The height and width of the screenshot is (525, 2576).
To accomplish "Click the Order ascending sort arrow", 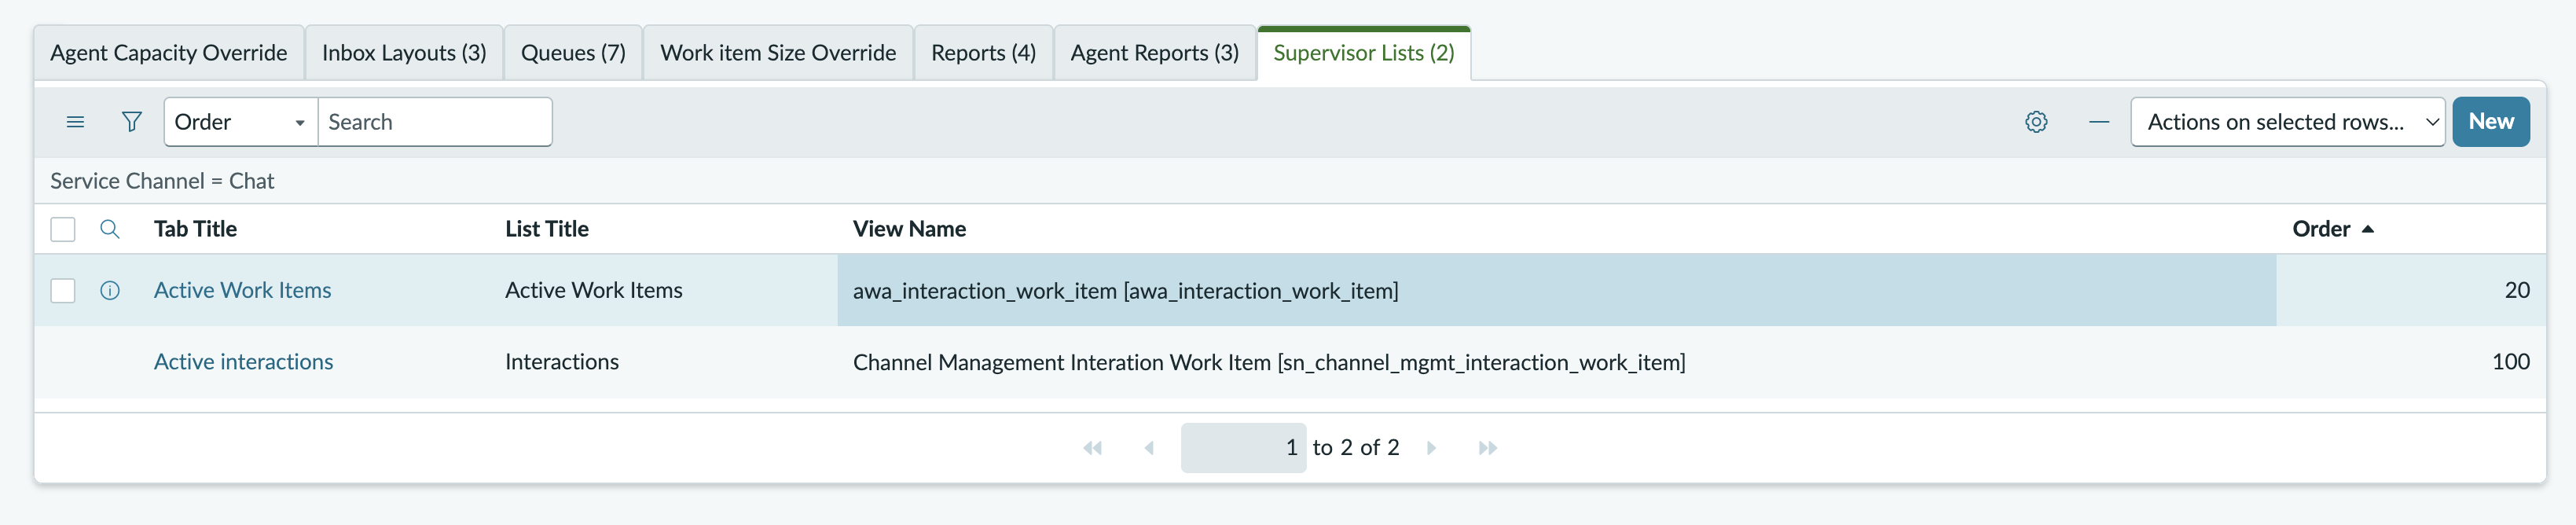I will [x=2367, y=229].
